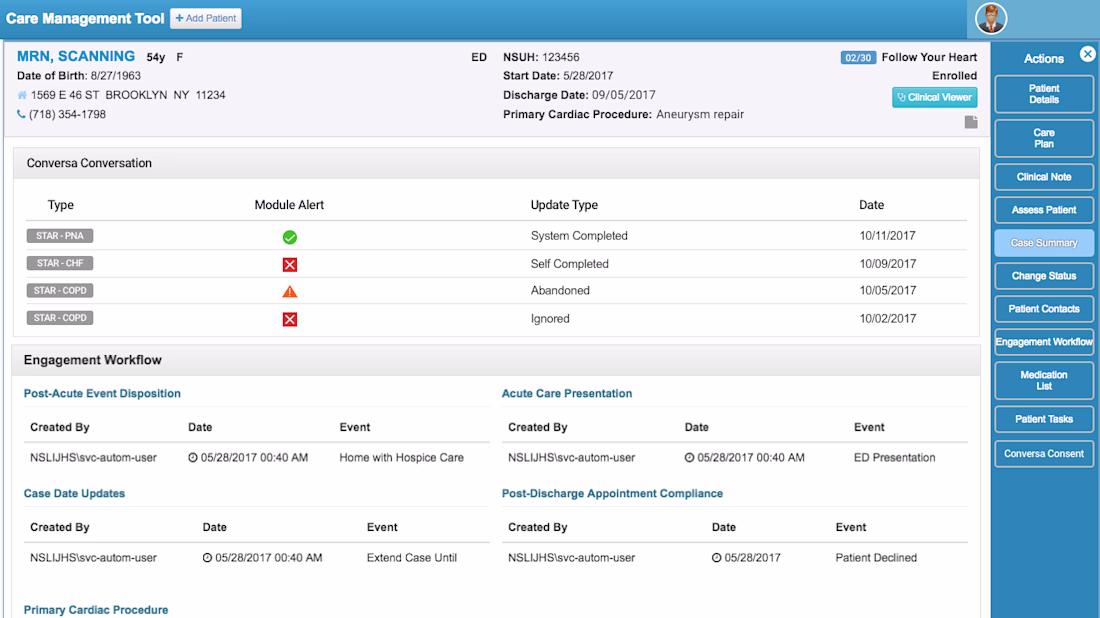The image size is (1100, 618).
Task: Click the STAR - COPD tag in the Ignored row
Action: [x=60, y=318]
